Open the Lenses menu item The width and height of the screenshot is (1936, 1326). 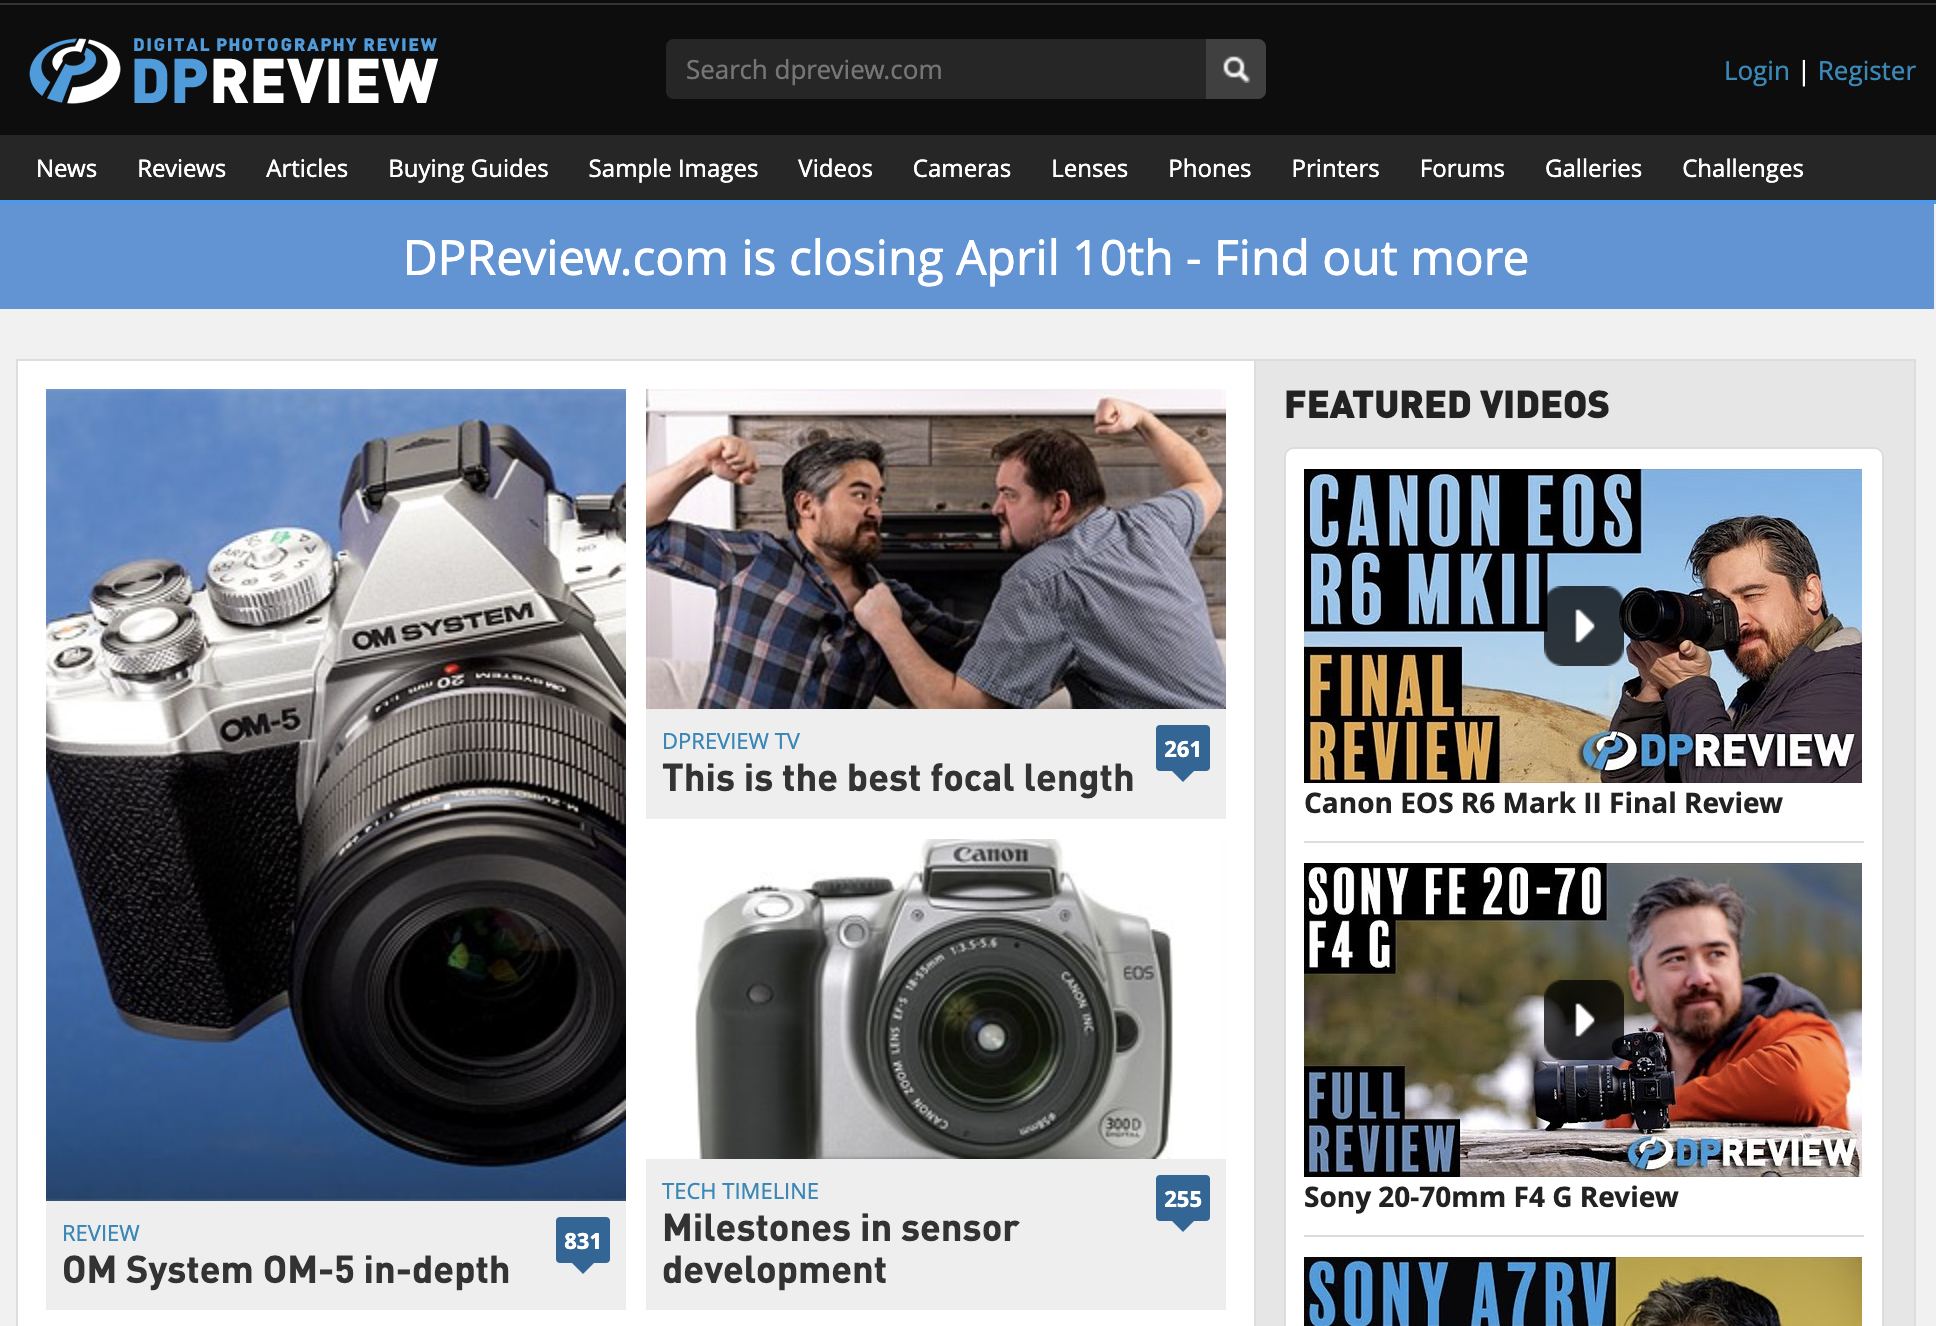[x=1089, y=168]
